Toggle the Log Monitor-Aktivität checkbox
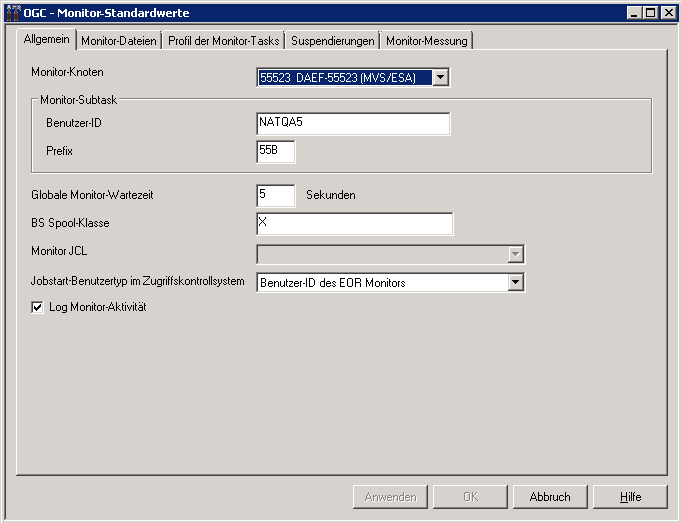681x523 pixels. click(x=37, y=308)
